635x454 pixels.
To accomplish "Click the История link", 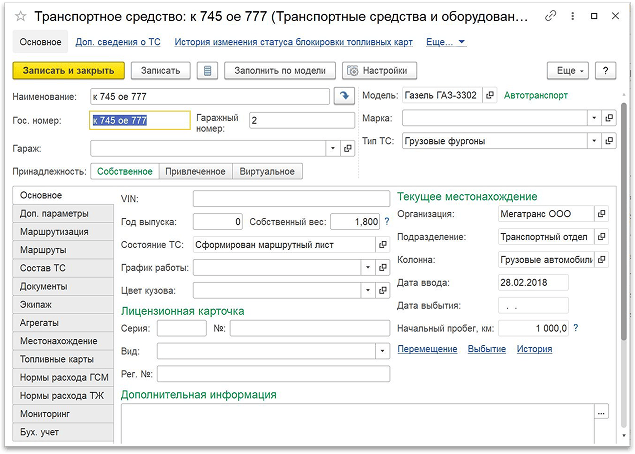I will (x=534, y=349).
